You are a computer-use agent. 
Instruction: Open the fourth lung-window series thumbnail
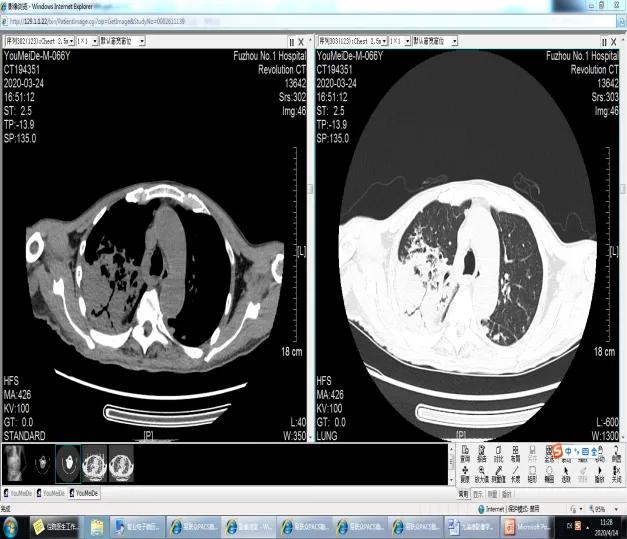coord(94,464)
